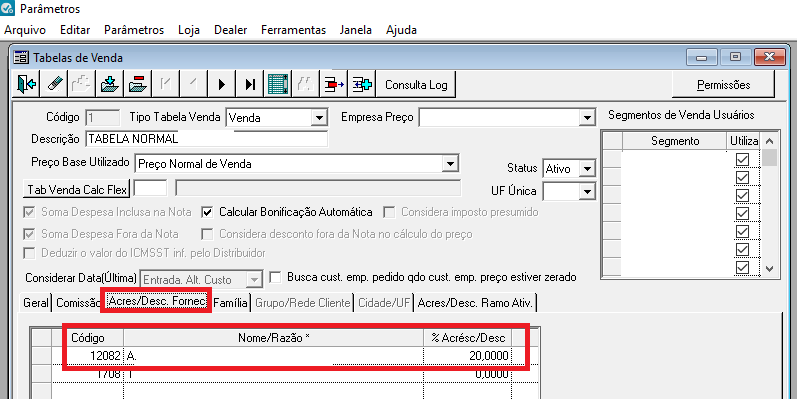Open the Parâmetros menu

tap(134, 30)
